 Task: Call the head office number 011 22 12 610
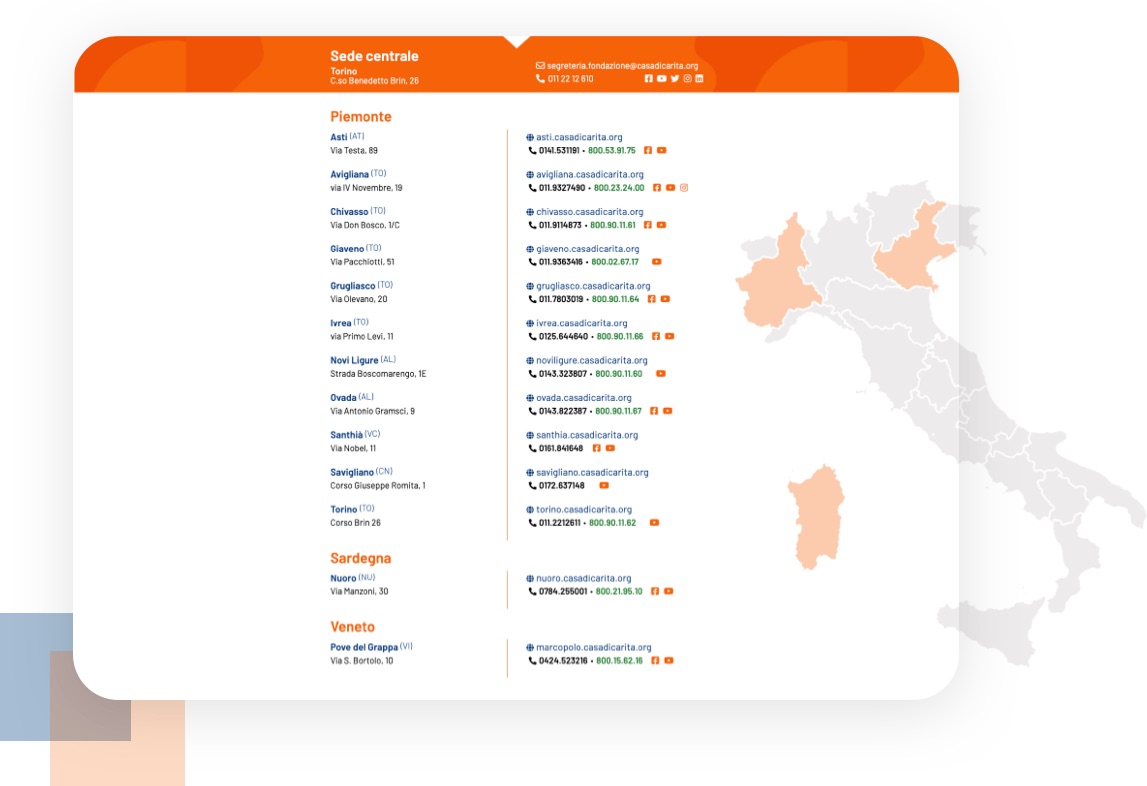point(570,79)
